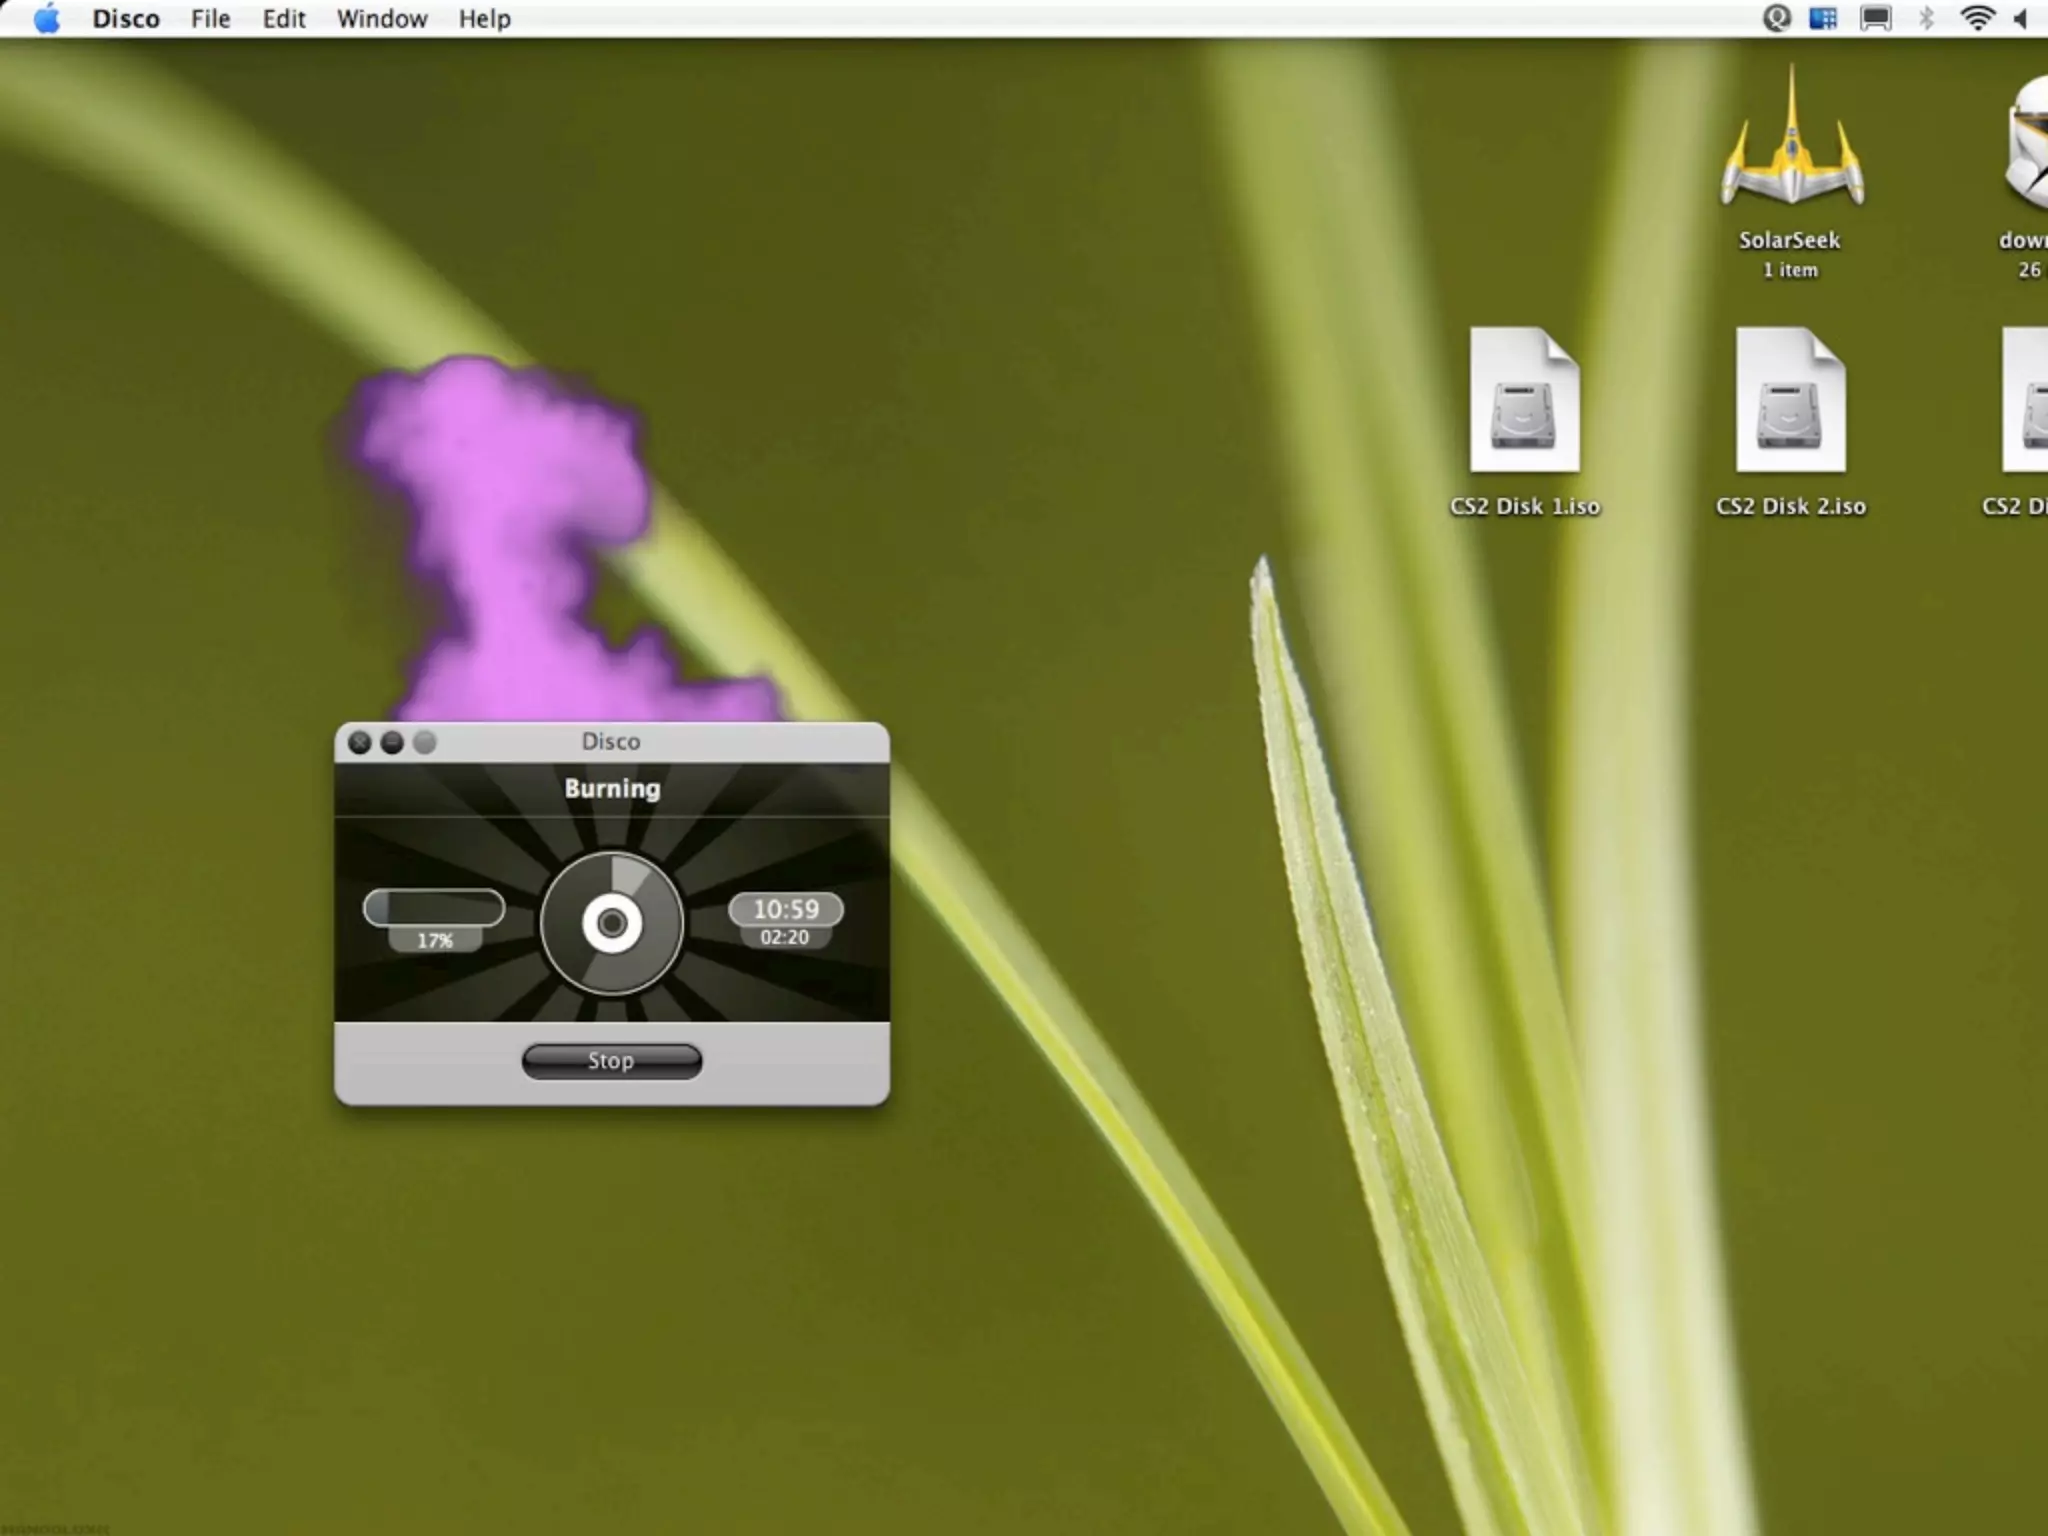Open the volume speaker menu
Image resolution: width=2048 pixels, height=1536 pixels.
pos(2021,19)
